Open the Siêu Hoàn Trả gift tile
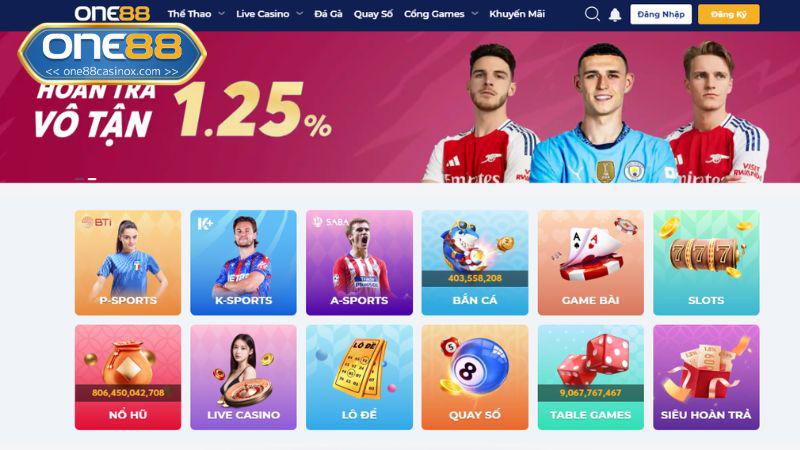This screenshot has width=800, height=450. click(706, 377)
